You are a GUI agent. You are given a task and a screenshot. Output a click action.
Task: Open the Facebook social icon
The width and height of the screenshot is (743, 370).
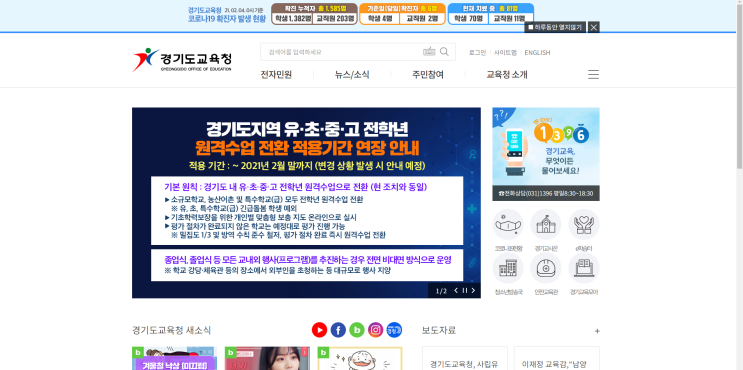338,330
